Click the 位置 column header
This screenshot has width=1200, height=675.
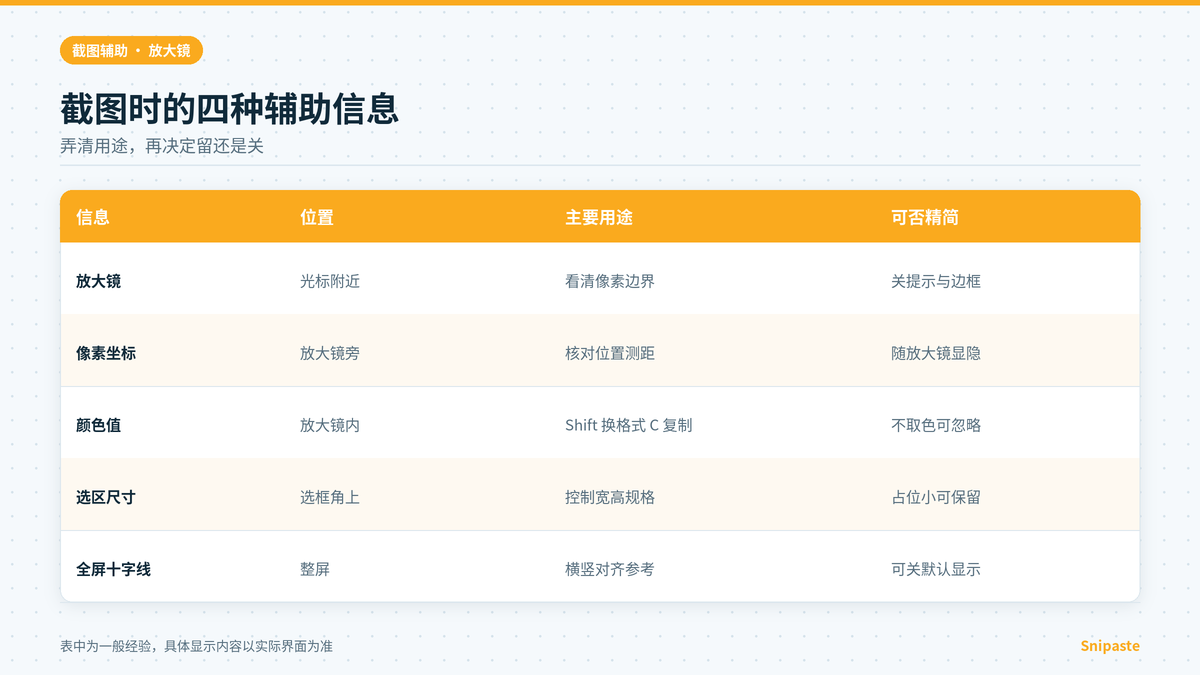[x=317, y=217]
